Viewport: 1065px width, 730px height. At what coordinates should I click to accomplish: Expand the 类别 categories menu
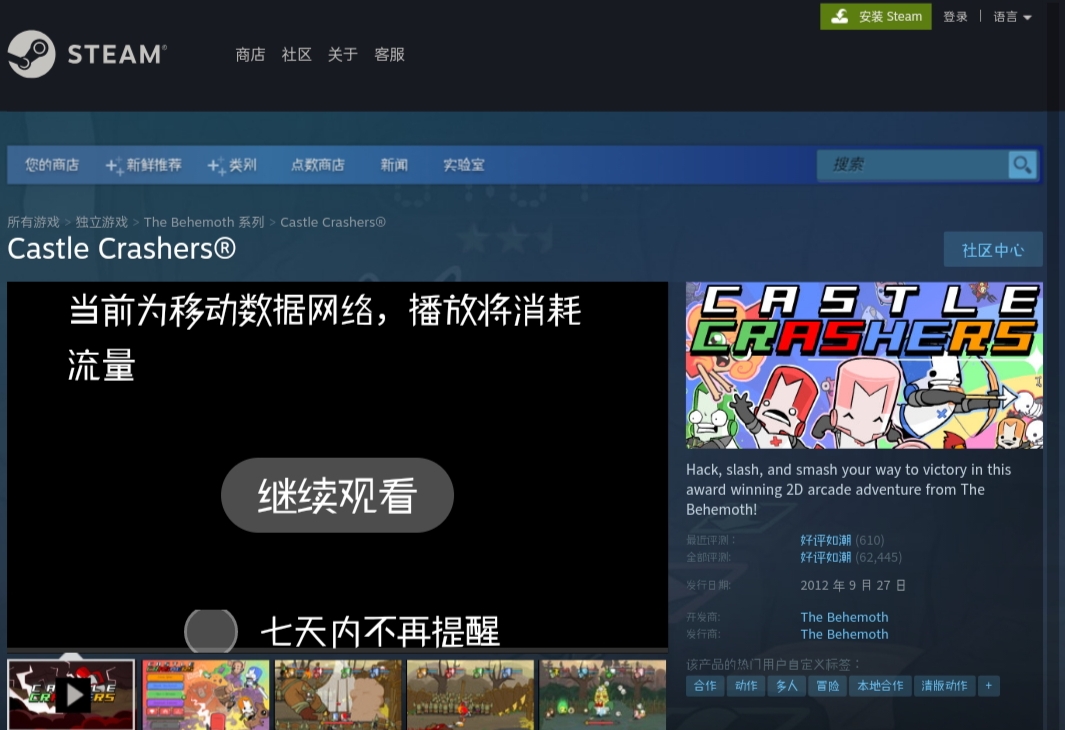[232, 165]
